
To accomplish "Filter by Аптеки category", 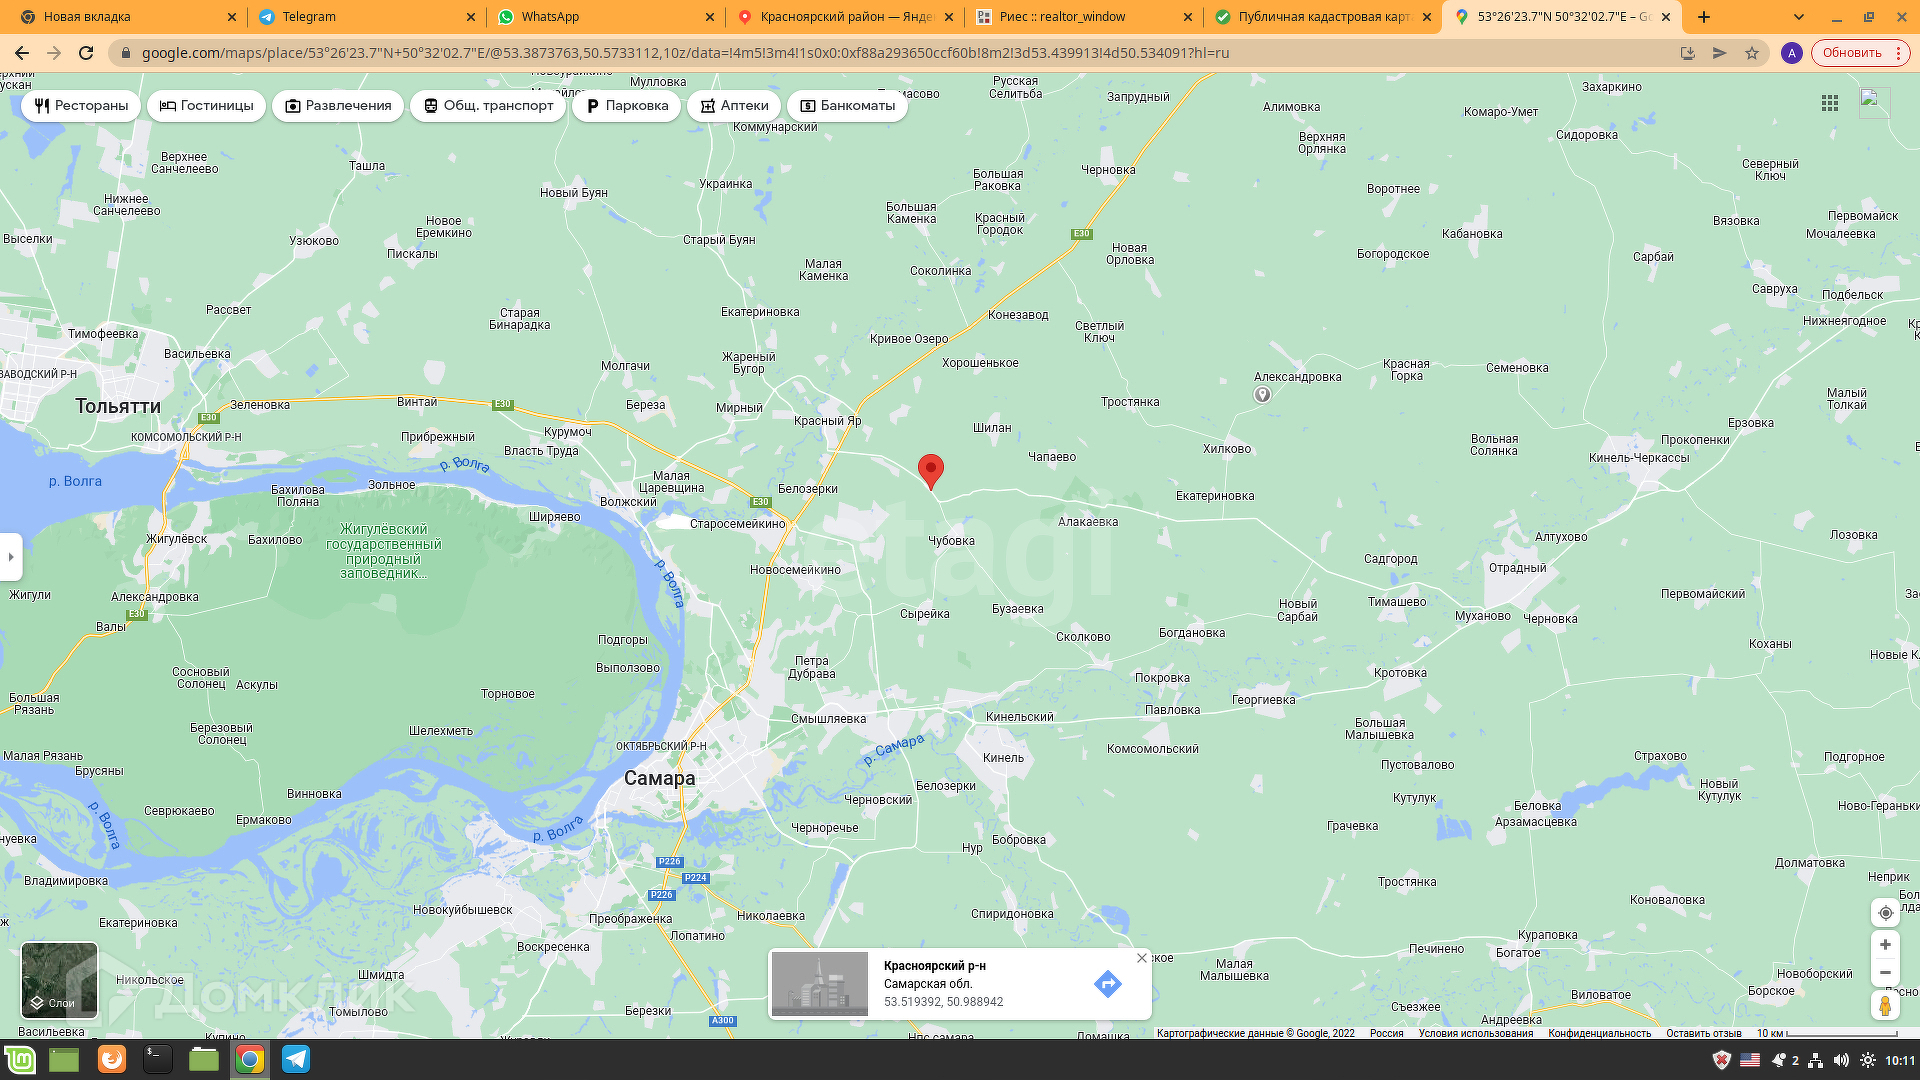I will click(x=734, y=106).
